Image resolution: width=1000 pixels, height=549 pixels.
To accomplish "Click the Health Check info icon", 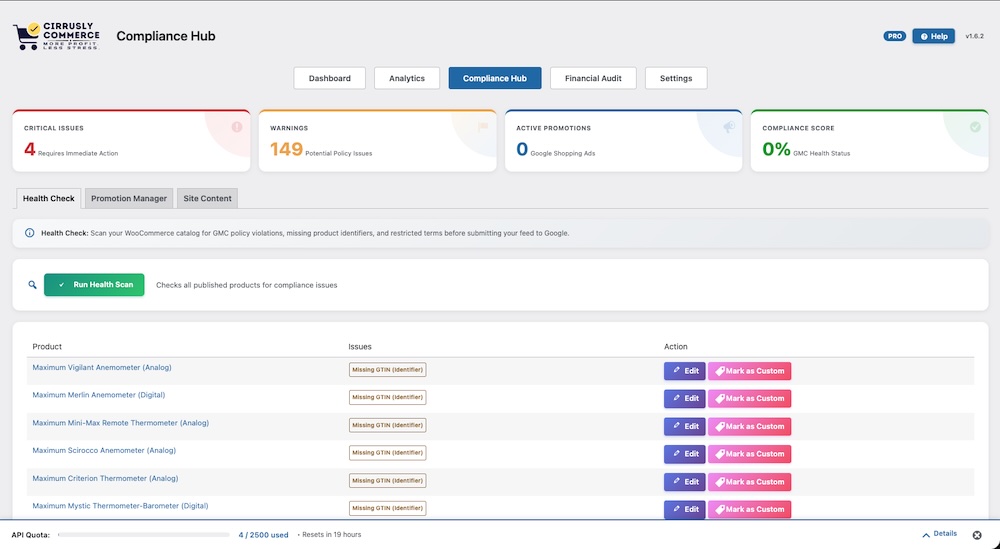I will (x=29, y=233).
